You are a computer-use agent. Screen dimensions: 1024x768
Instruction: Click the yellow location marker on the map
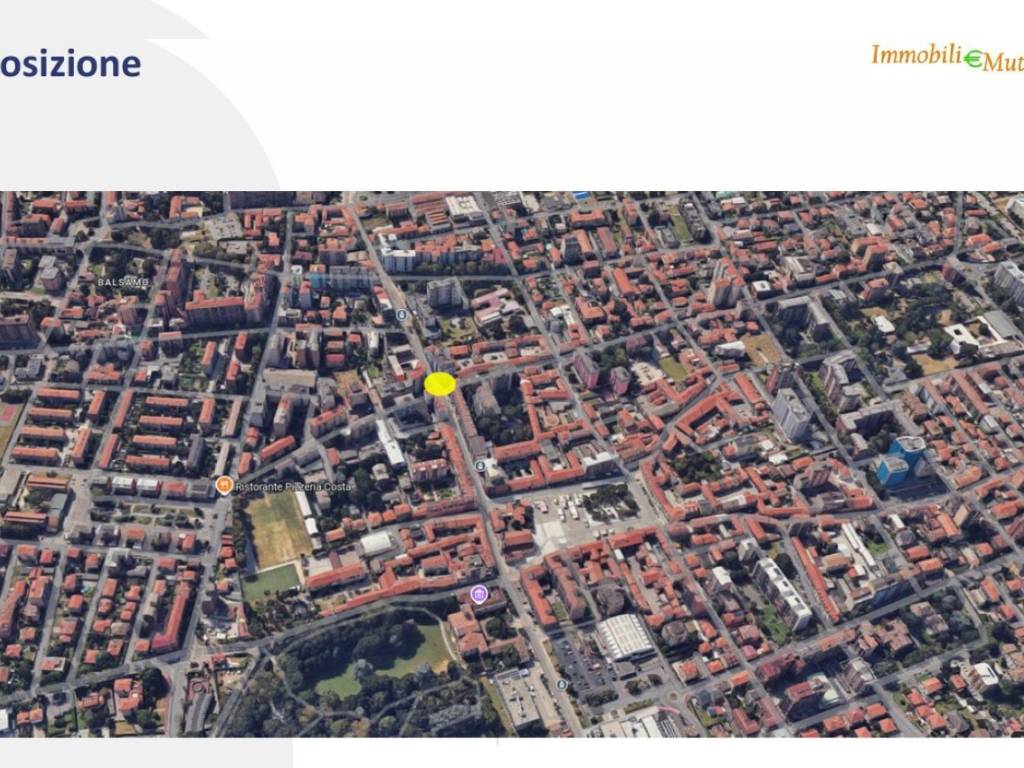440,384
